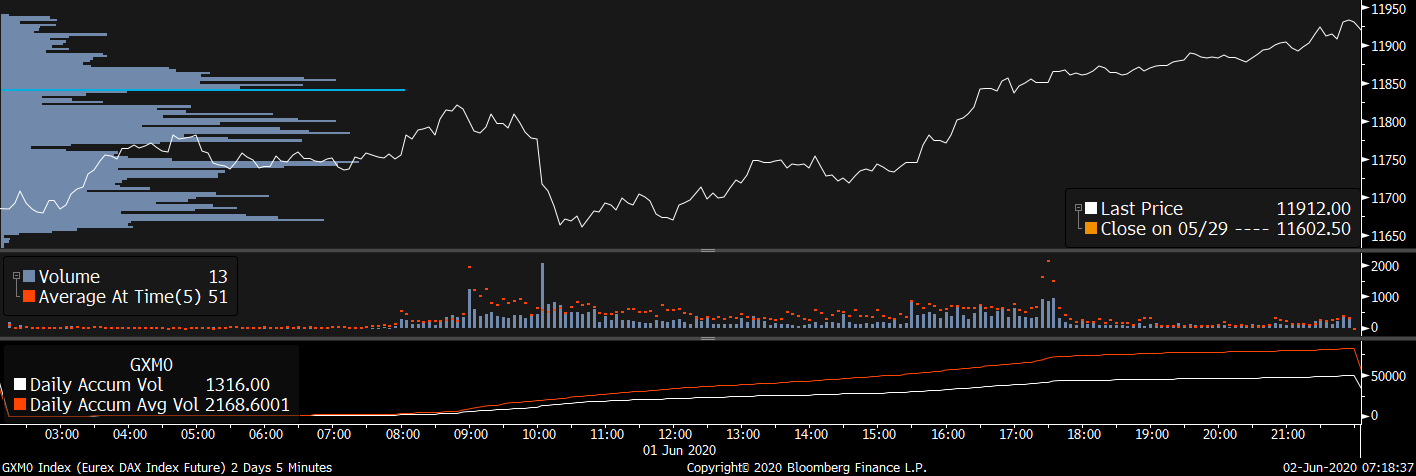Click the 03:00 time axis label
The height and width of the screenshot is (476, 1416).
(x=62, y=435)
